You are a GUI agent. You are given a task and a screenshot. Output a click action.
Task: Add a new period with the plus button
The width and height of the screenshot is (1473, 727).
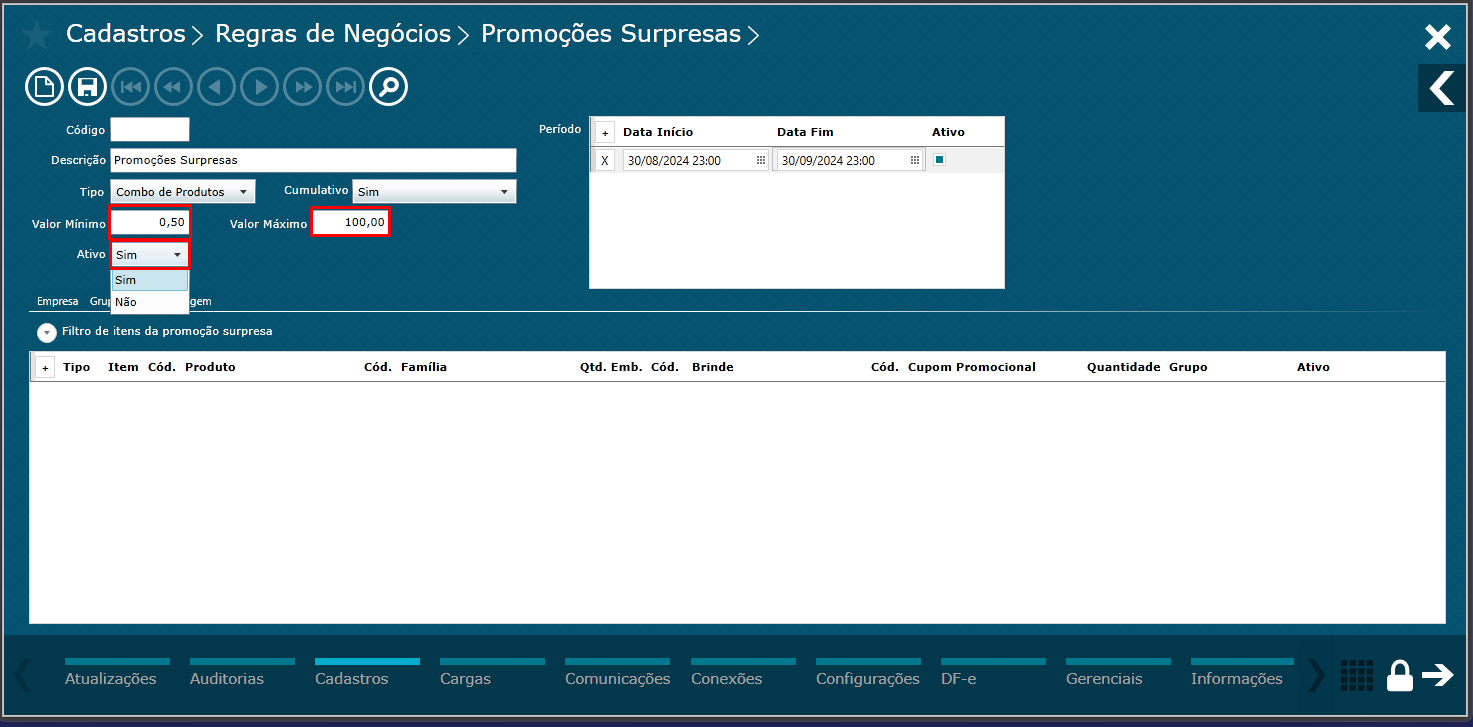point(605,131)
